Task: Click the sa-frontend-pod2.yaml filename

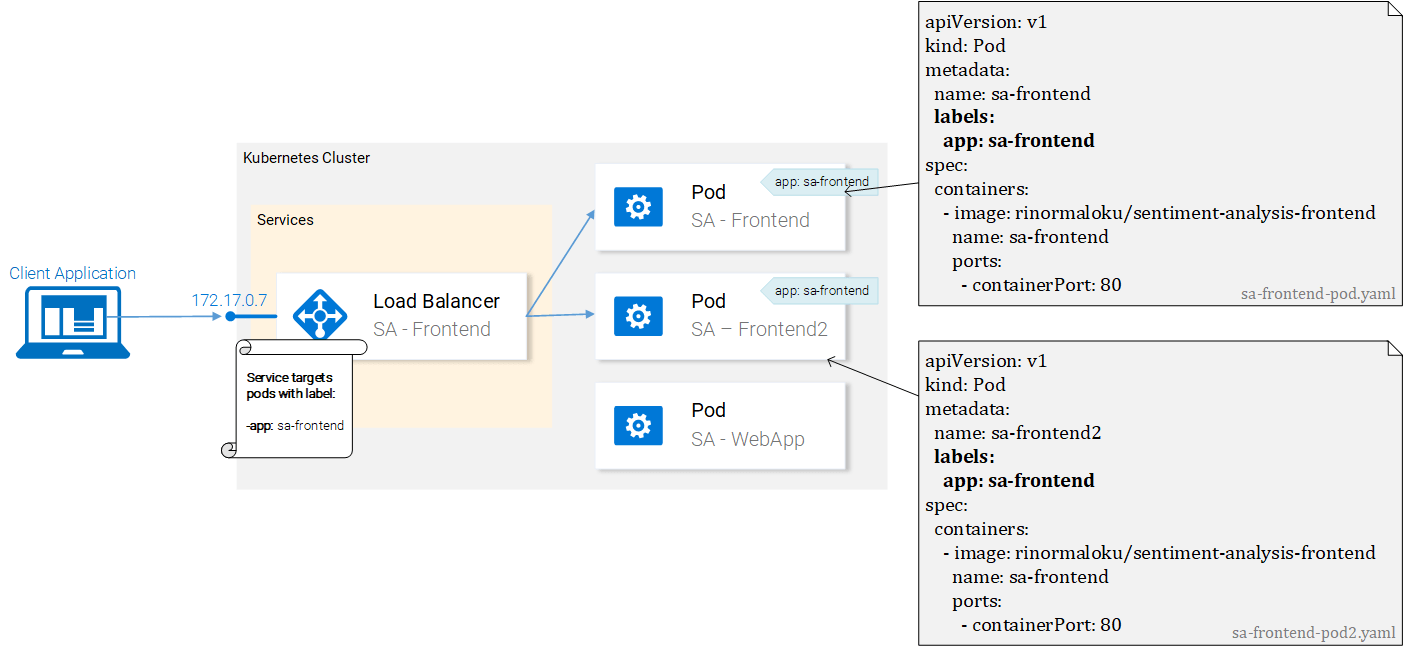Action: click(1313, 633)
